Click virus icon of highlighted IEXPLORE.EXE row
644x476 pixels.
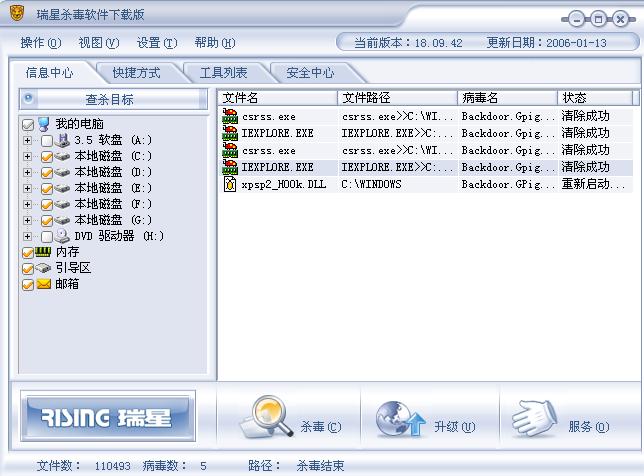(x=230, y=167)
